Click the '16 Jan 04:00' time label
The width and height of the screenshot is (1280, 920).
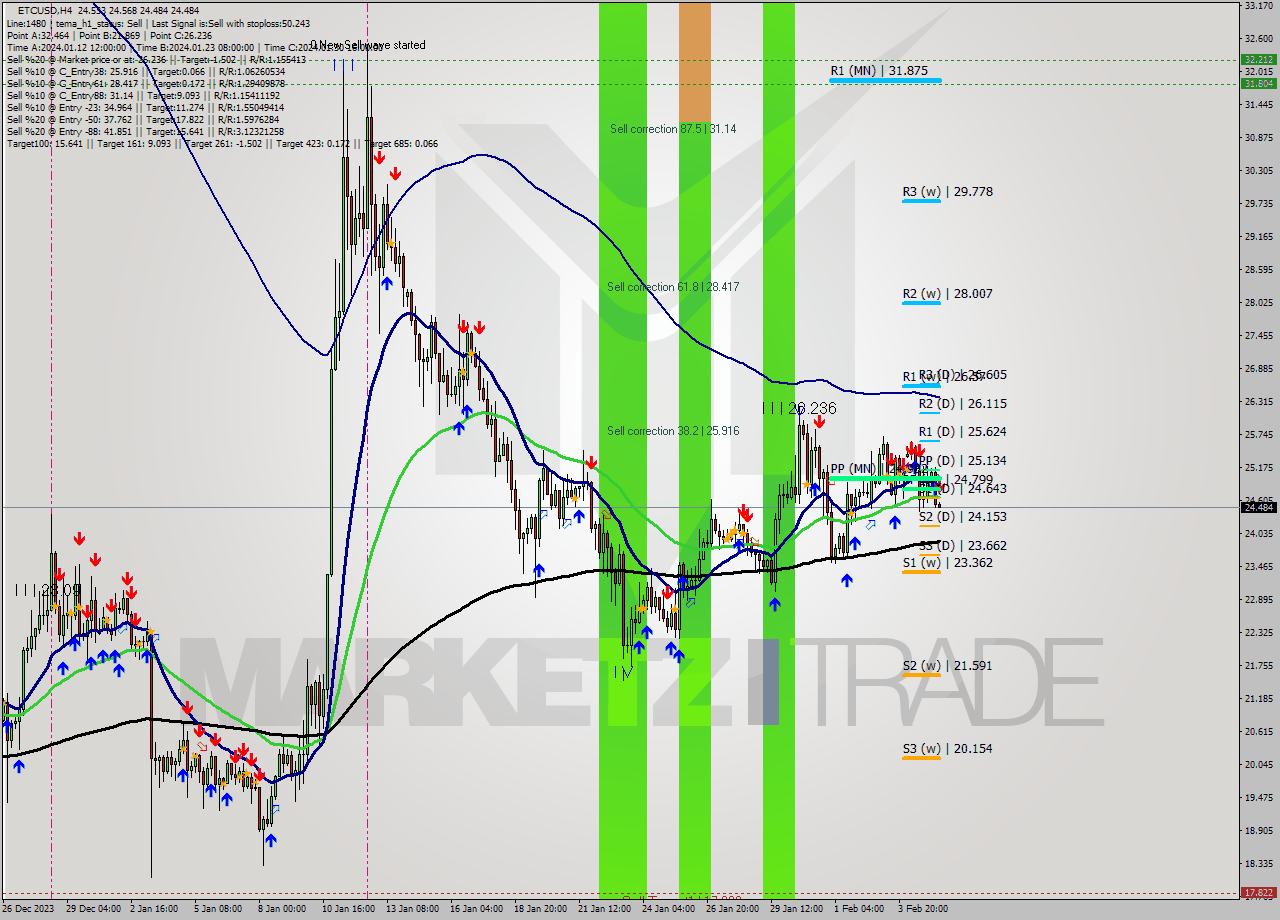click(476, 909)
